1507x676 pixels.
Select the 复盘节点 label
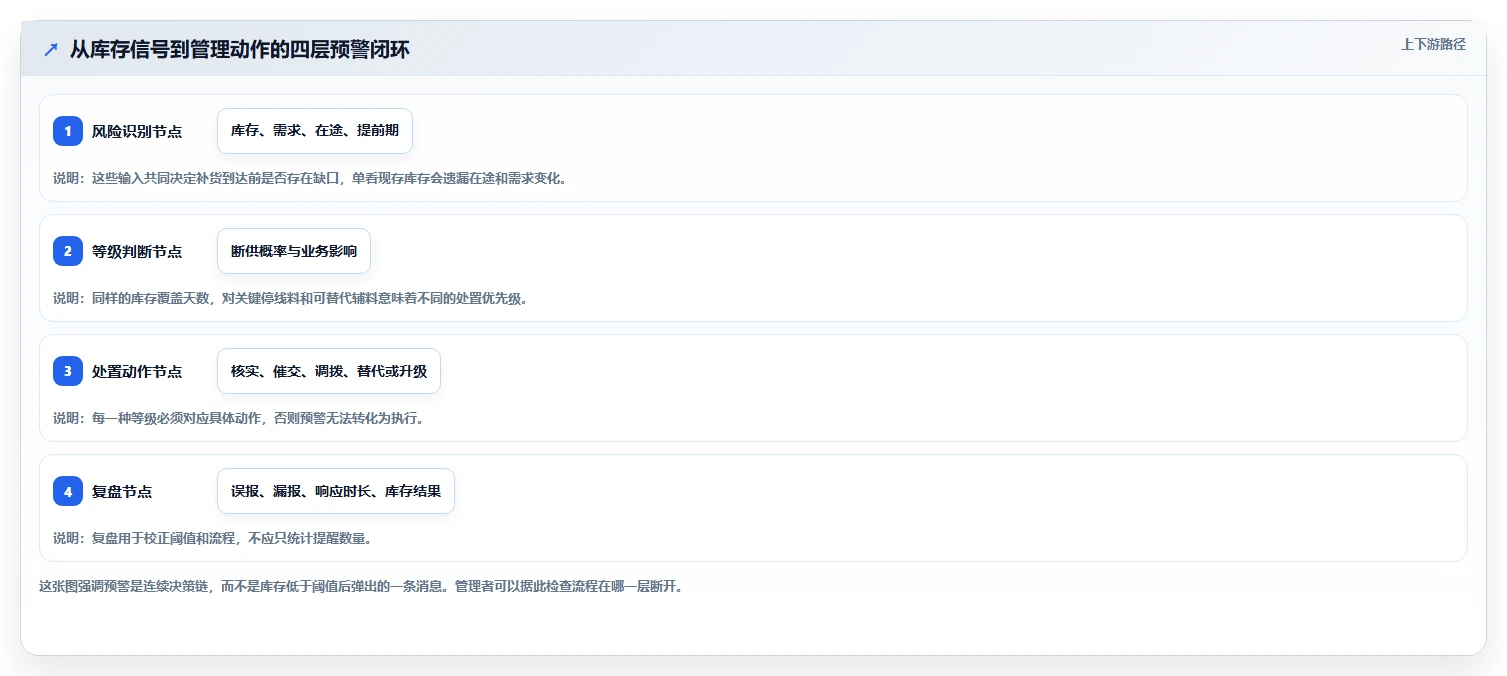click(x=122, y=491)
